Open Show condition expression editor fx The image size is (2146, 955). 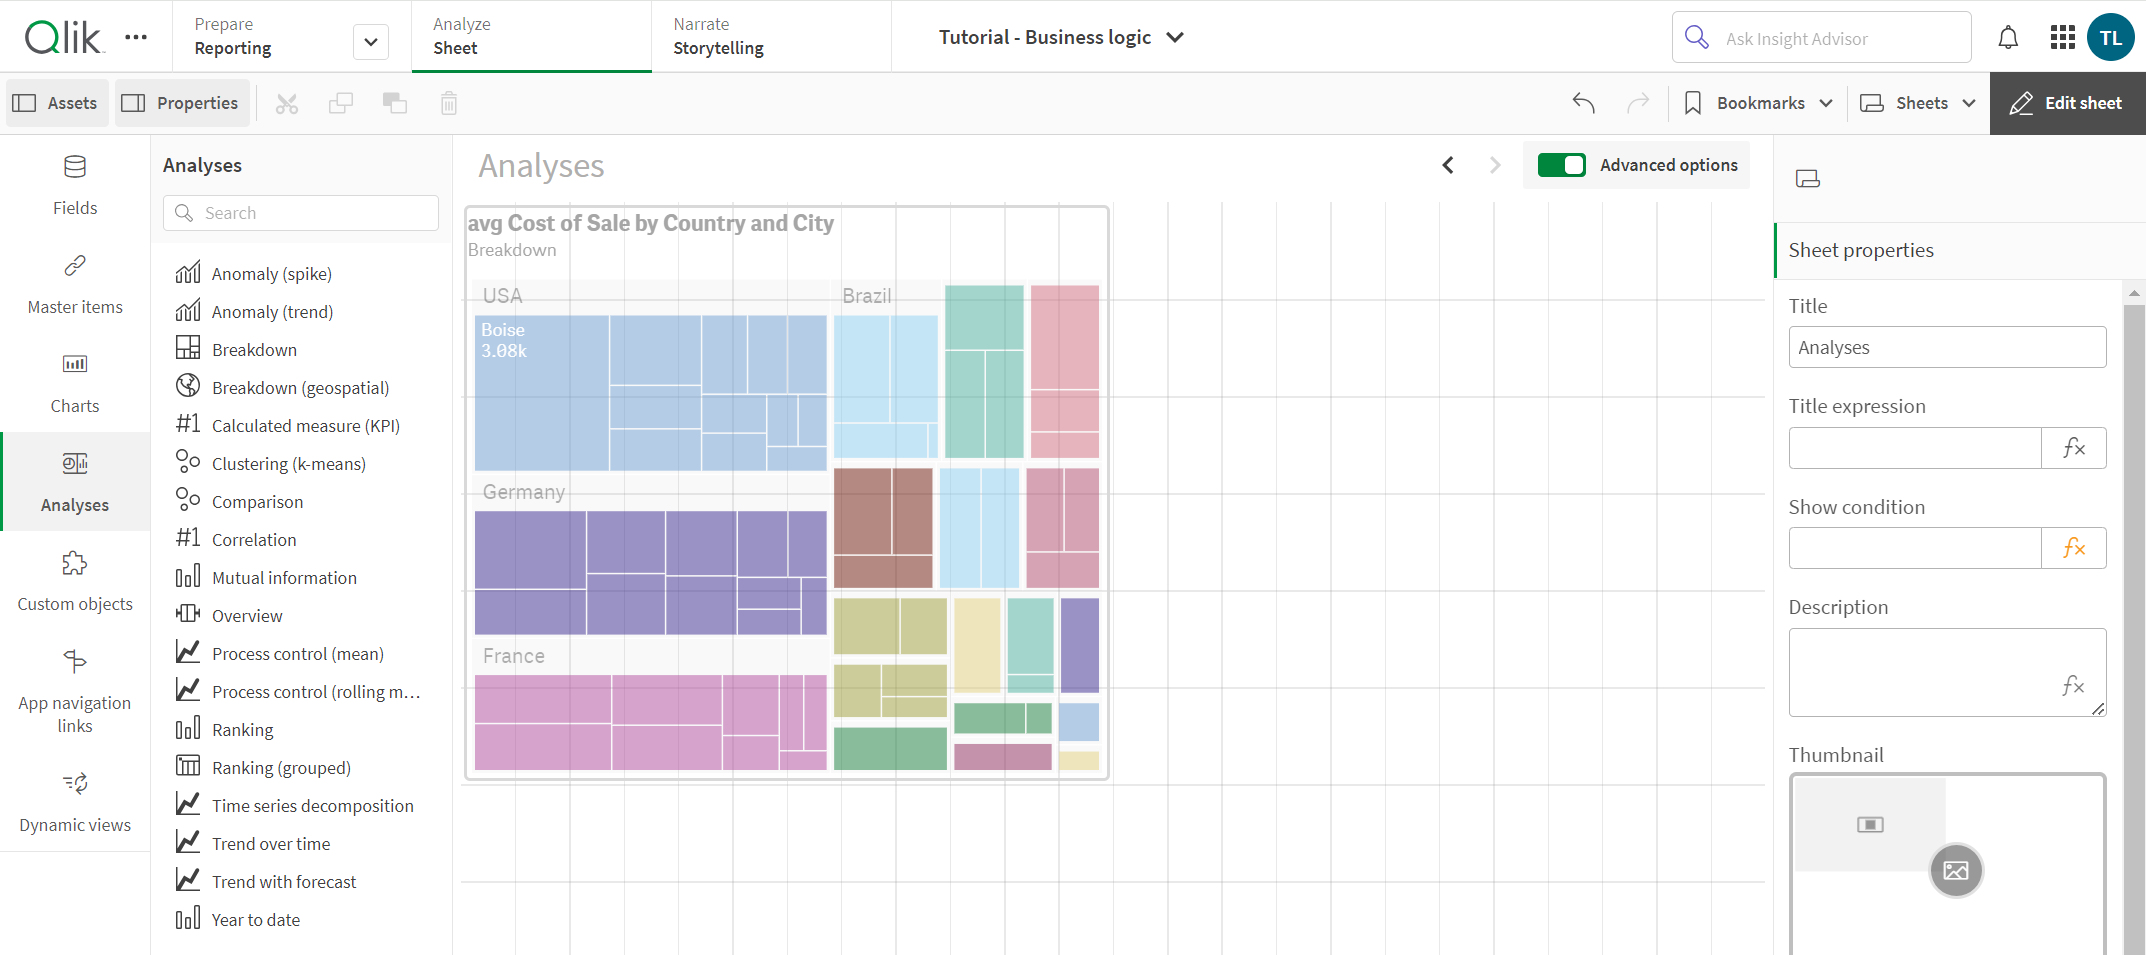click(x=2074, y=548)
